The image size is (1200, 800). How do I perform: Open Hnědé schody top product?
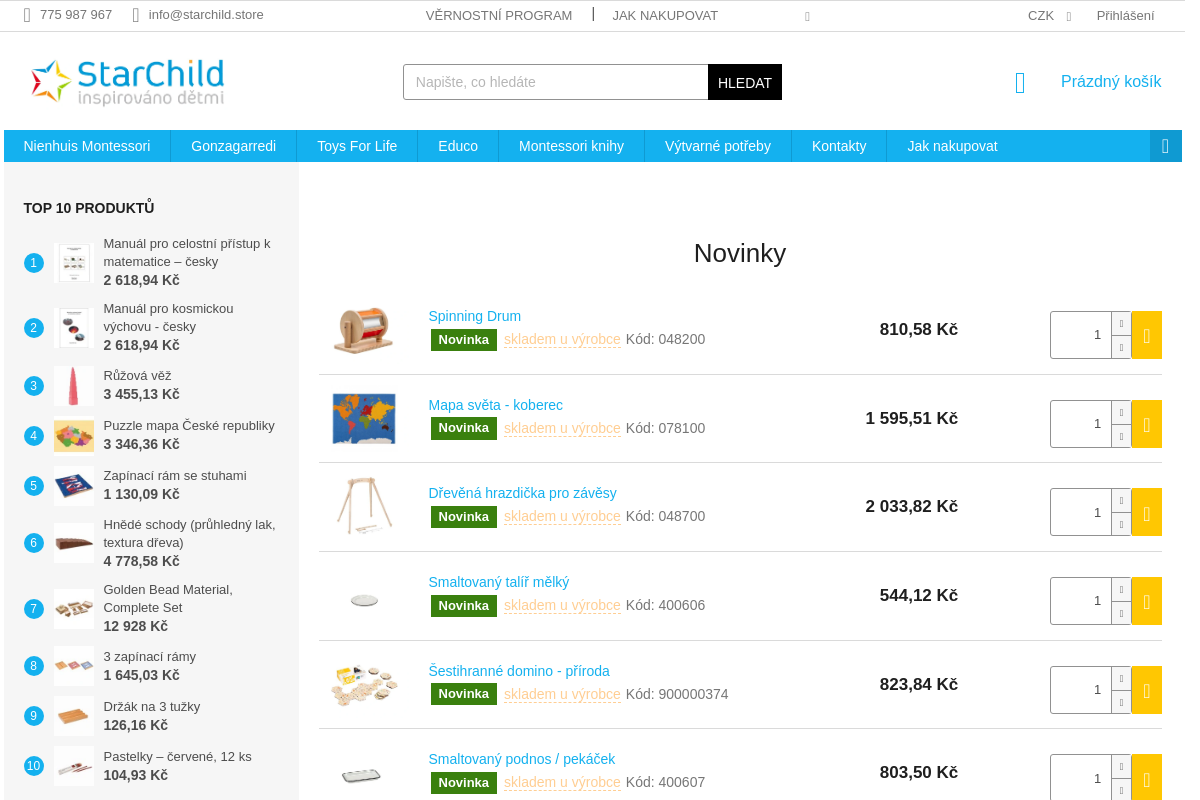click(189, 534)
